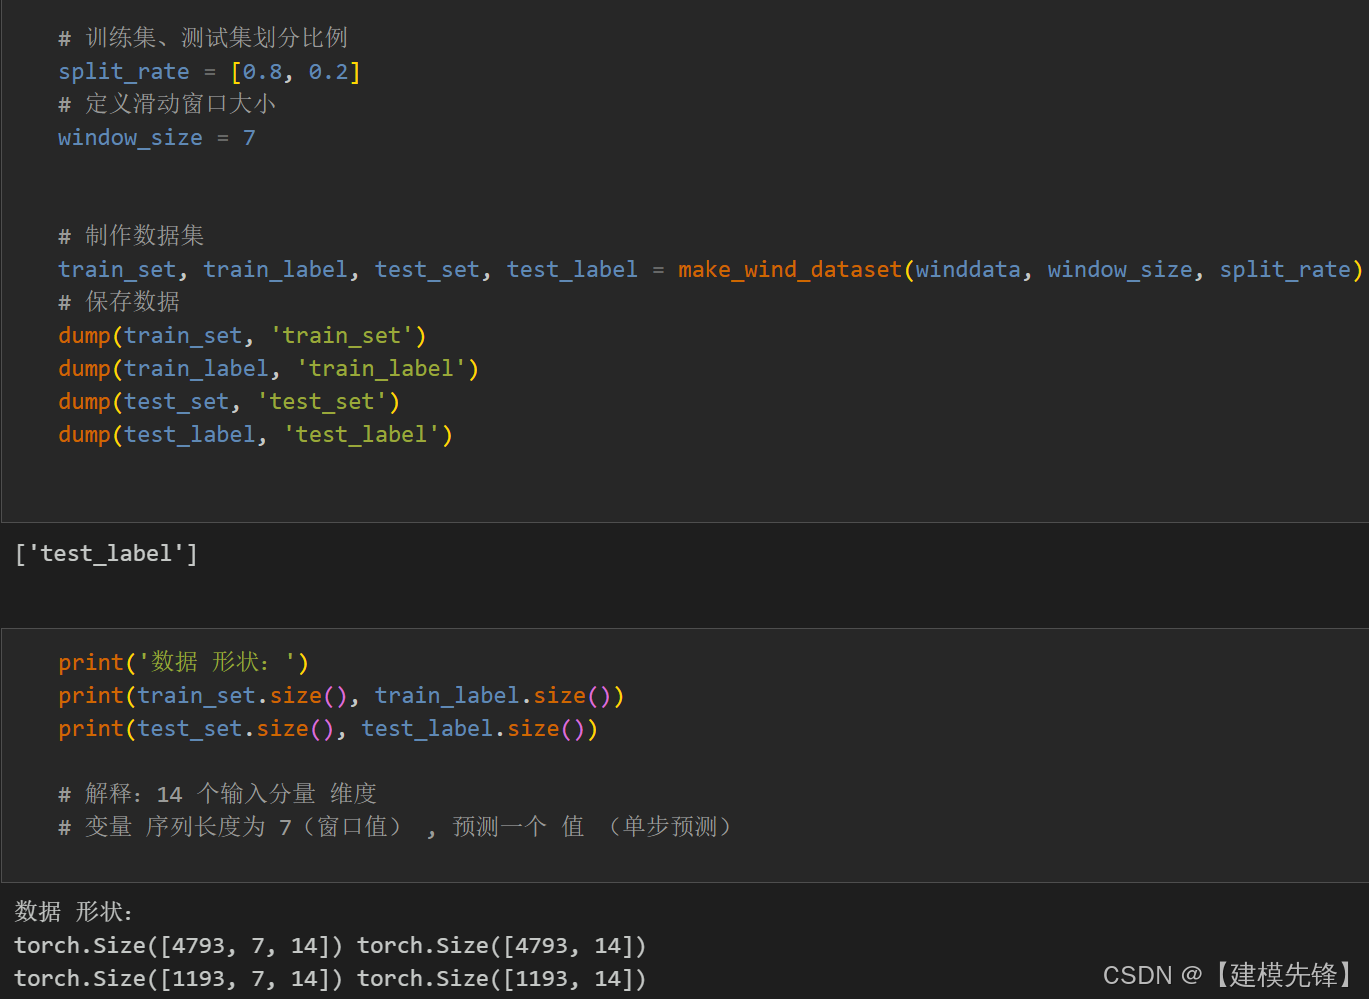Select the dump(train_set, 'train_set') line
This screenshot has width=1369, height=999.
(240, 334)
